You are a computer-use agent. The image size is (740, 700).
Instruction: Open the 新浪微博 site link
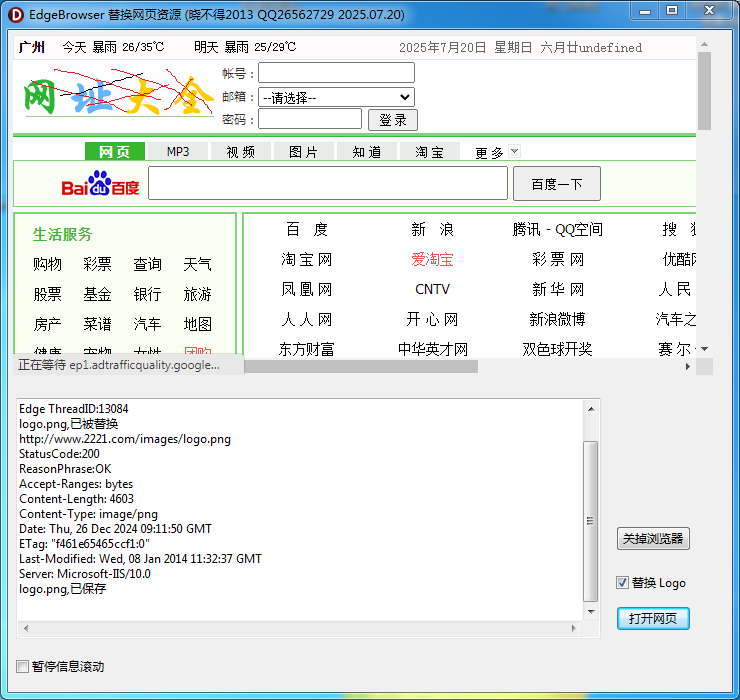click(557, 319)
